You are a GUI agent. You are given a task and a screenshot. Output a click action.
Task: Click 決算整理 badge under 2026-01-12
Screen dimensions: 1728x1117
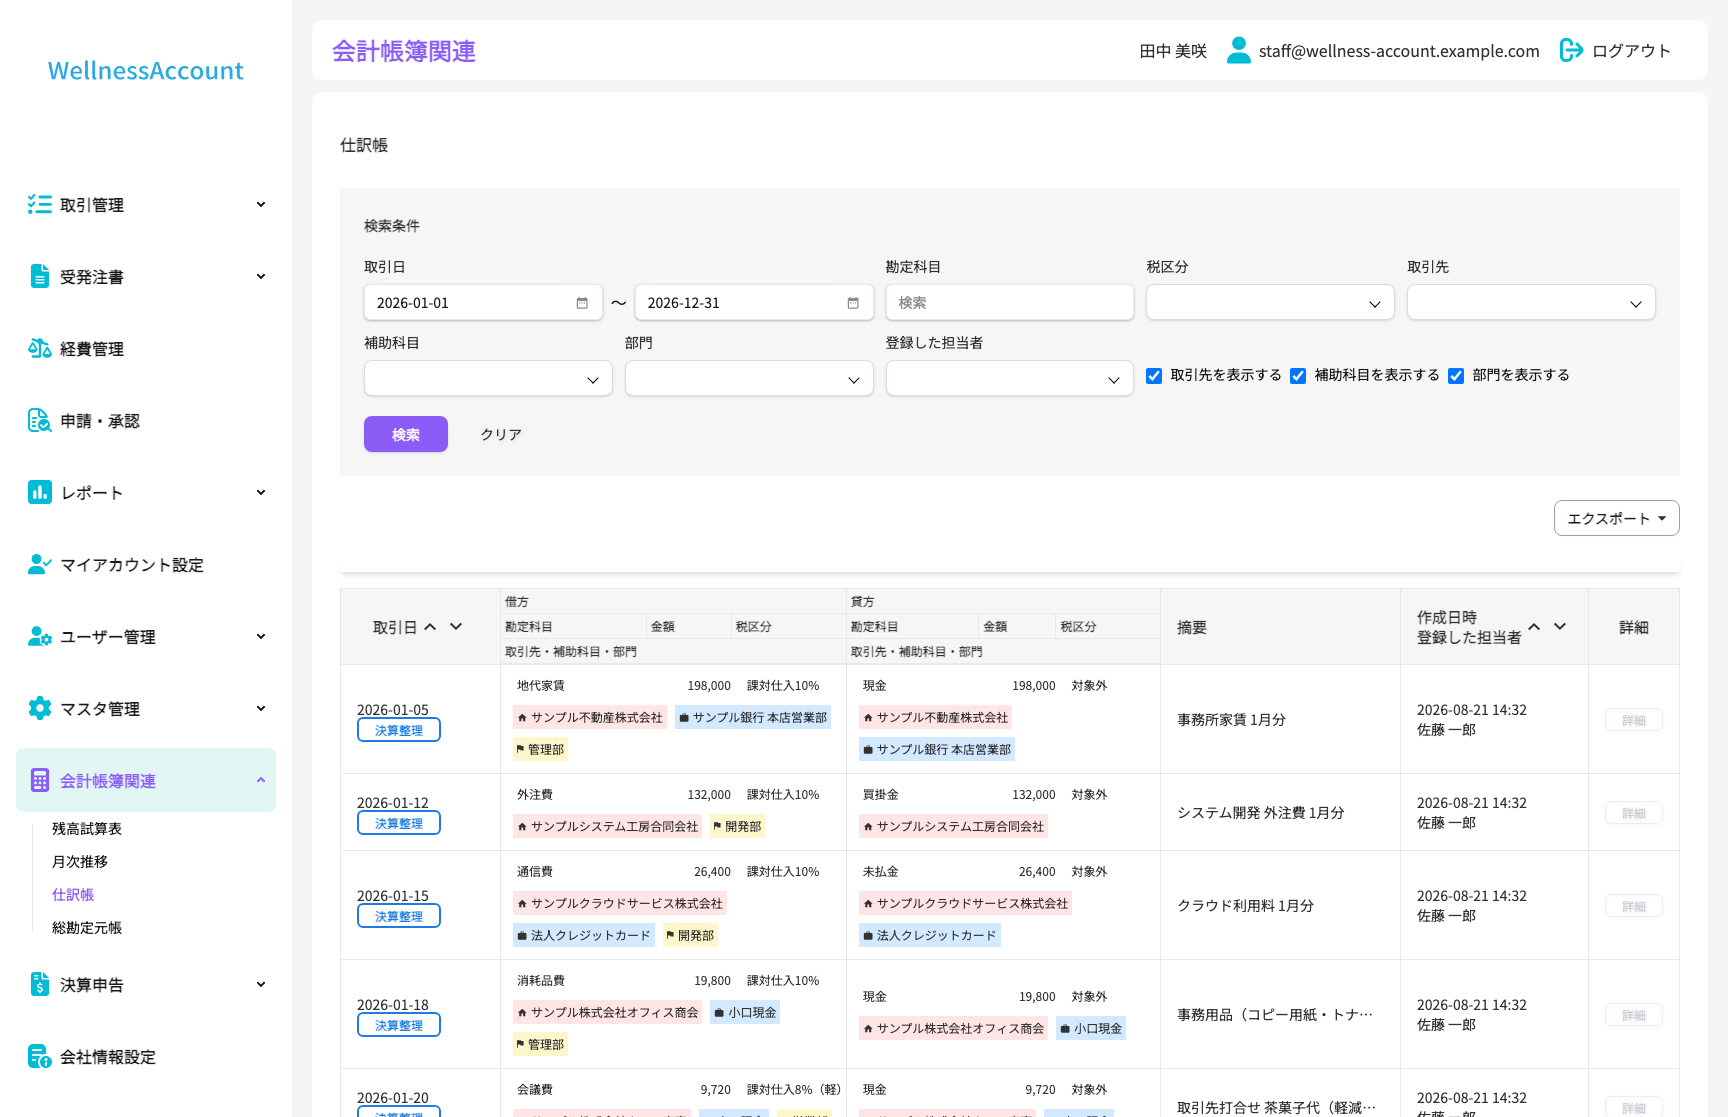[399, 823]
